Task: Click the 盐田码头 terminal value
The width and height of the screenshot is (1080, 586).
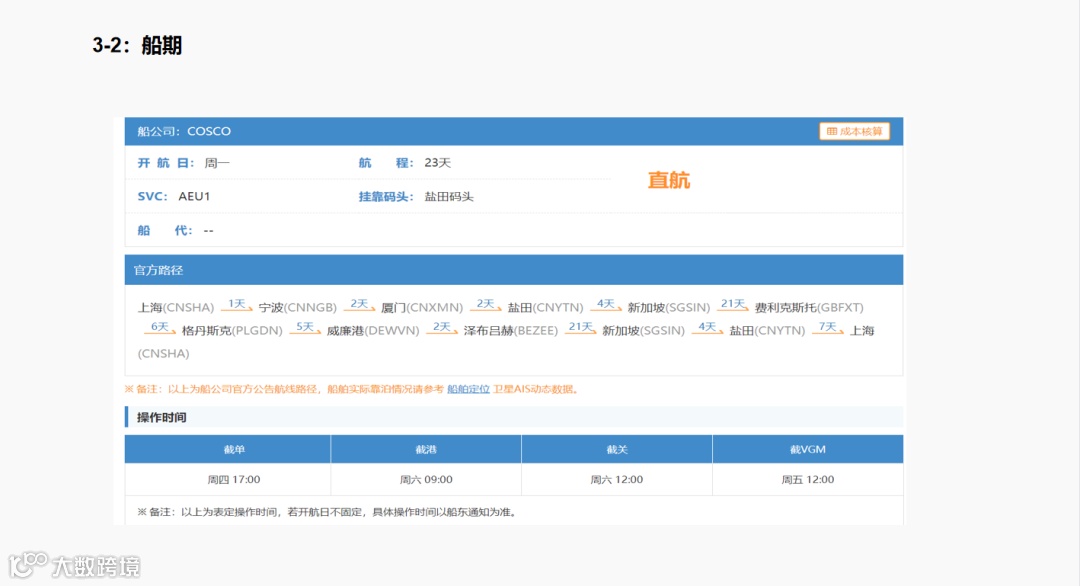Action: coord(449,197)
